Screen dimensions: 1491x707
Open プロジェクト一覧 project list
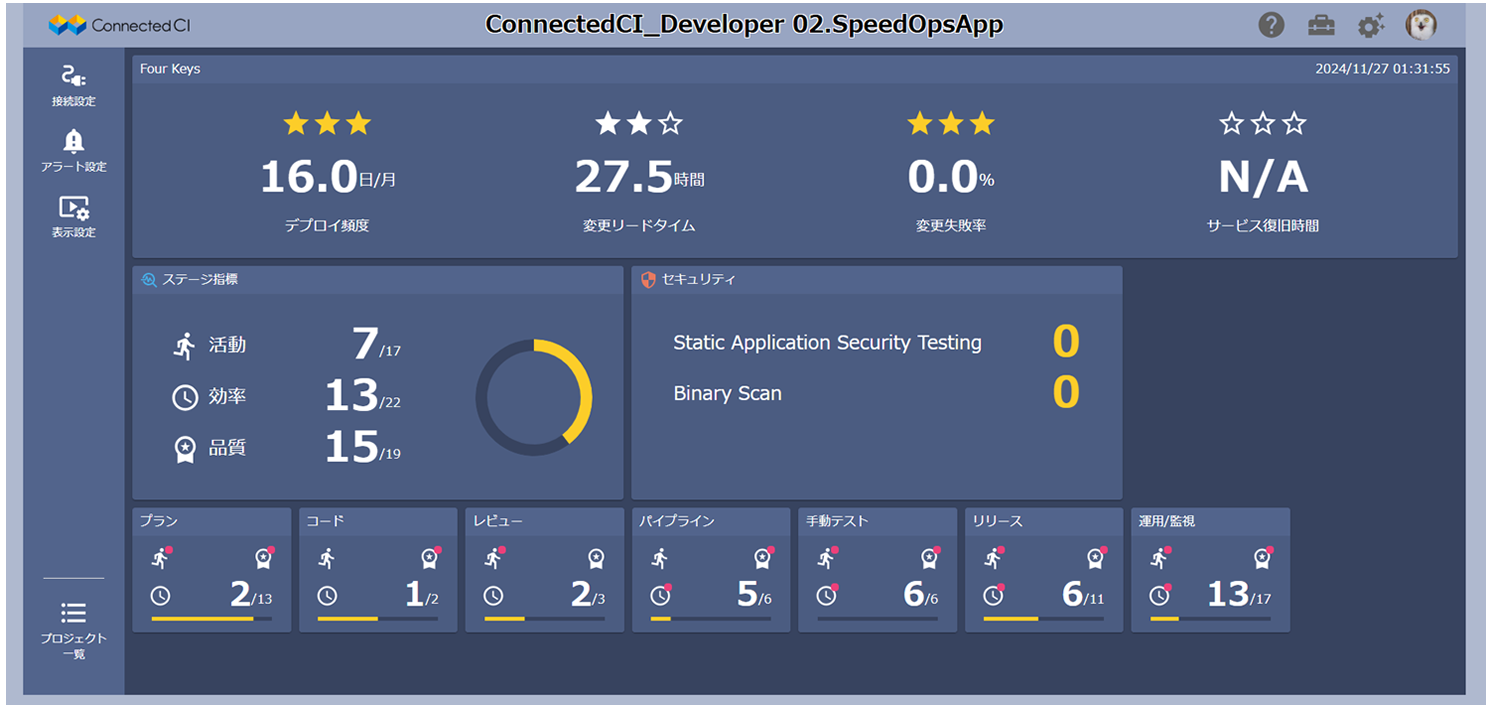pos(74,630)
